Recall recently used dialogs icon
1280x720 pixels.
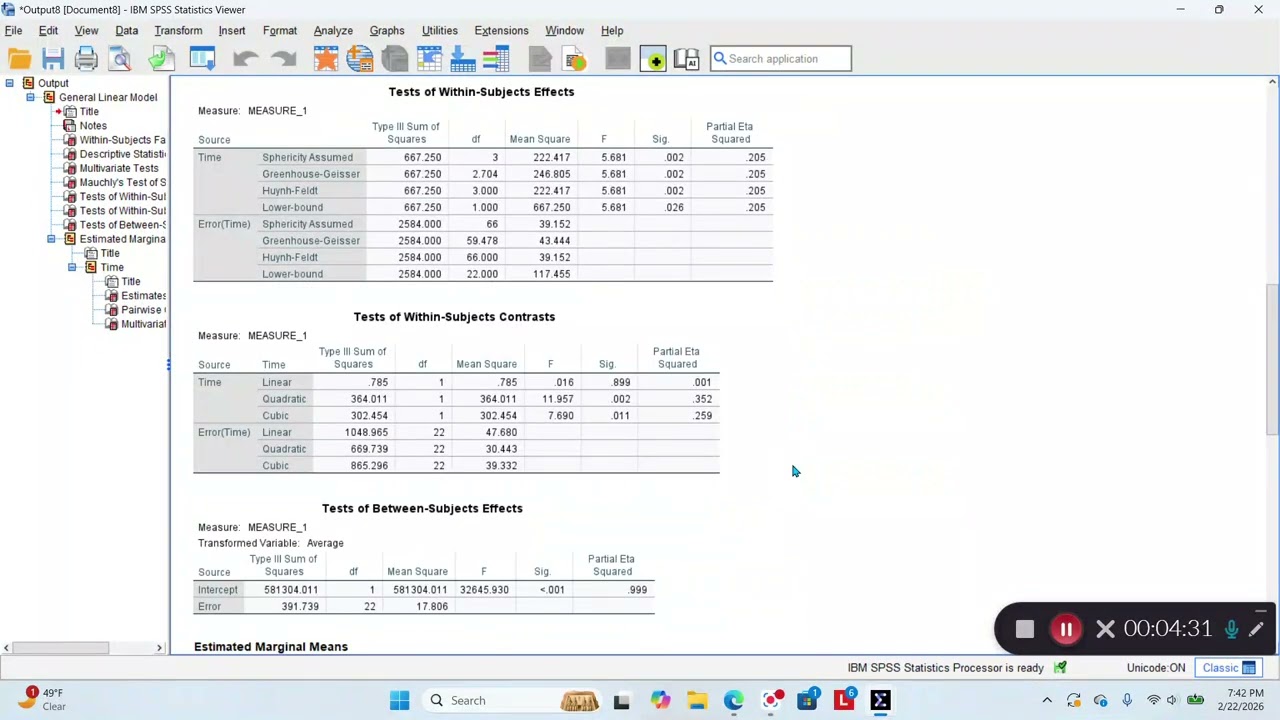pyautogui.click(x=202, y=59)
